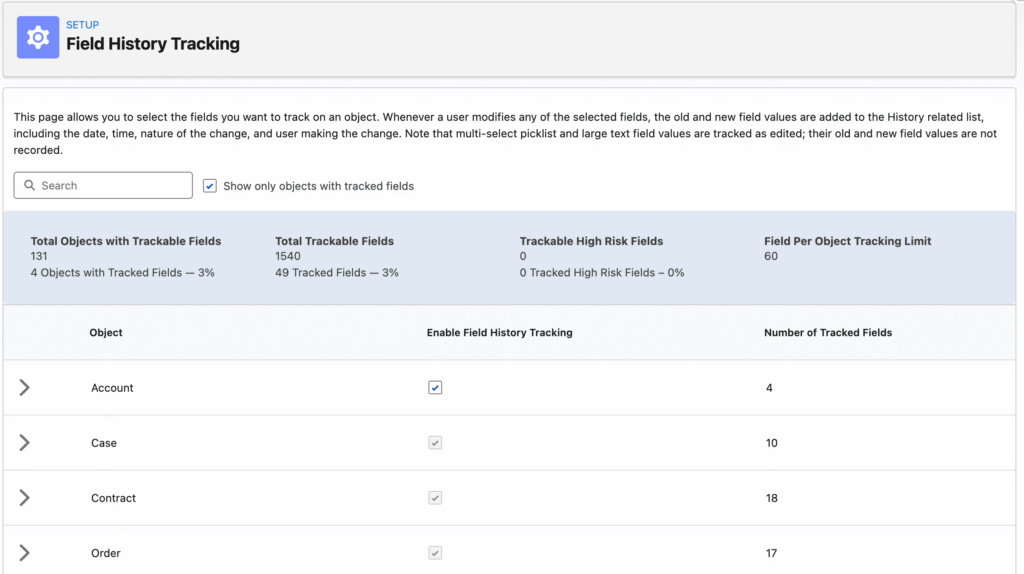Select the Order object name
This screenshot has height=574, width=1024.
pyautogui.click(x=106, y=553)
